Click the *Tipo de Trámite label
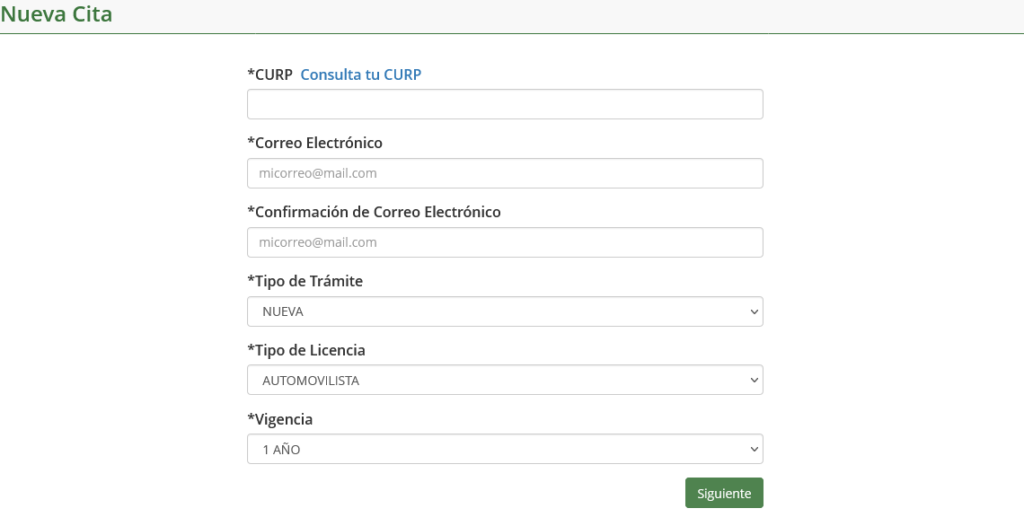1024x526 pixels. point(305,281)
